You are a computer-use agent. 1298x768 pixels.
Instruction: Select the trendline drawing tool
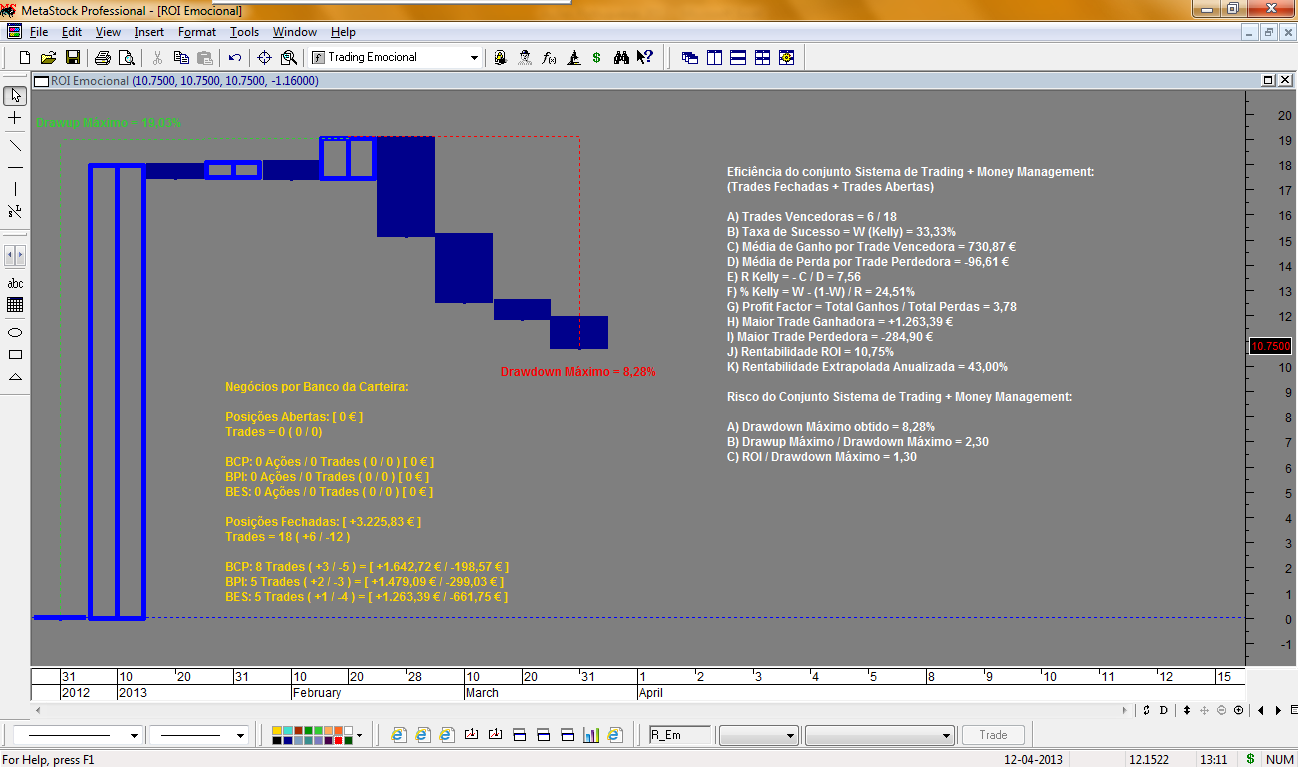coord(15,146)
